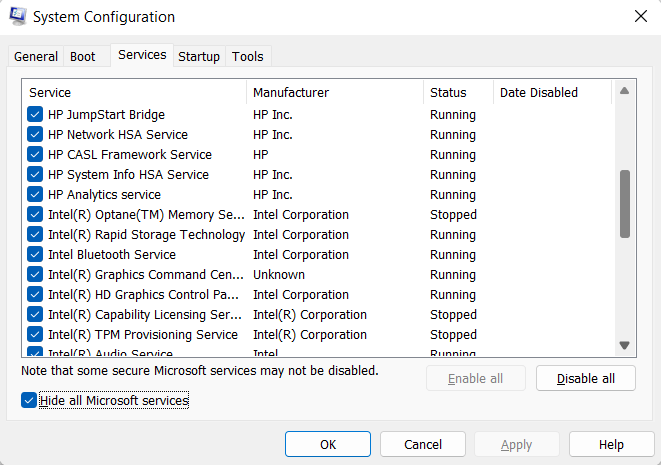Select the HP JumpStart Bridge row text

click(x=106, y=115)
